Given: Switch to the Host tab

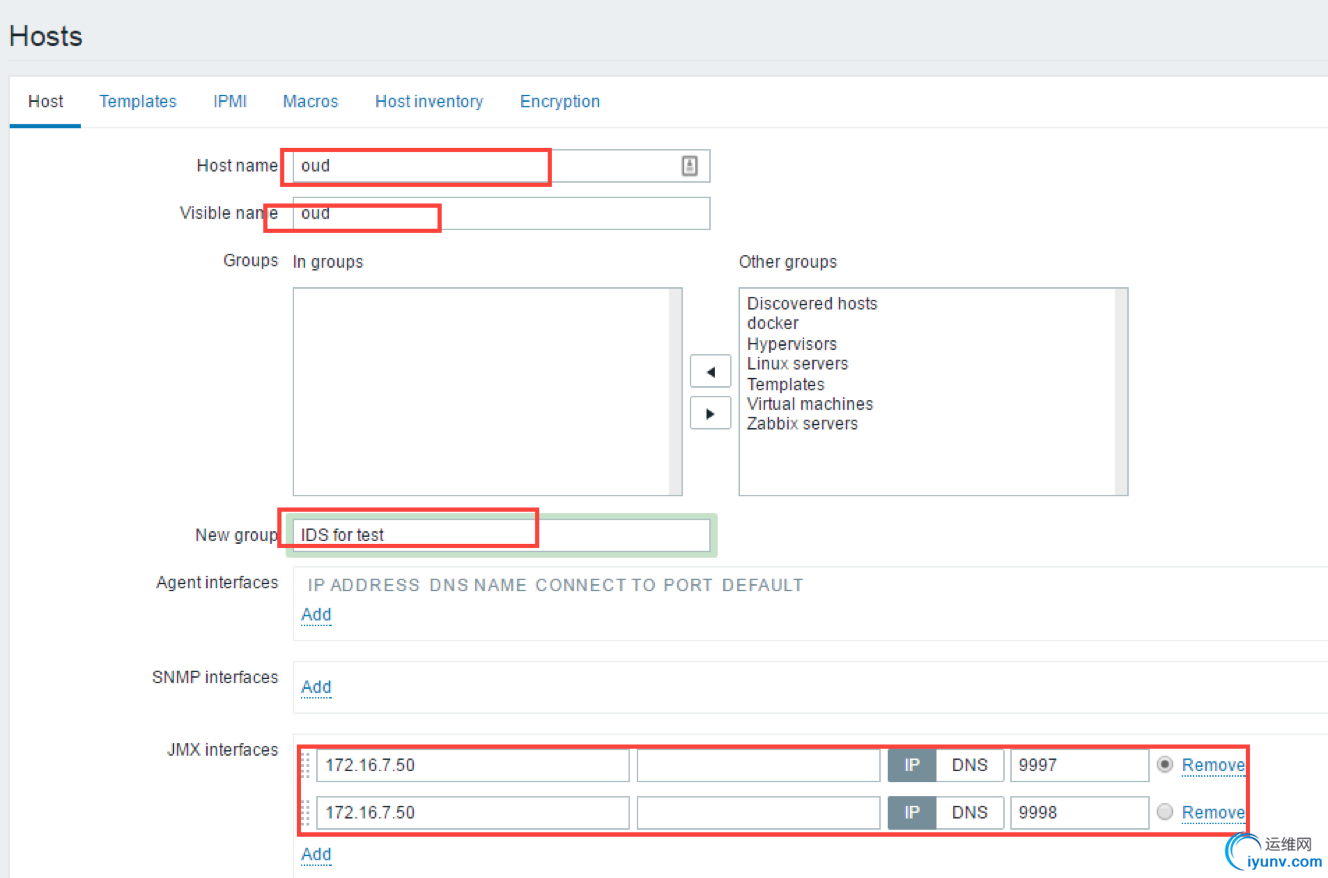Looking at the screenshot, I should click(46, 101).
